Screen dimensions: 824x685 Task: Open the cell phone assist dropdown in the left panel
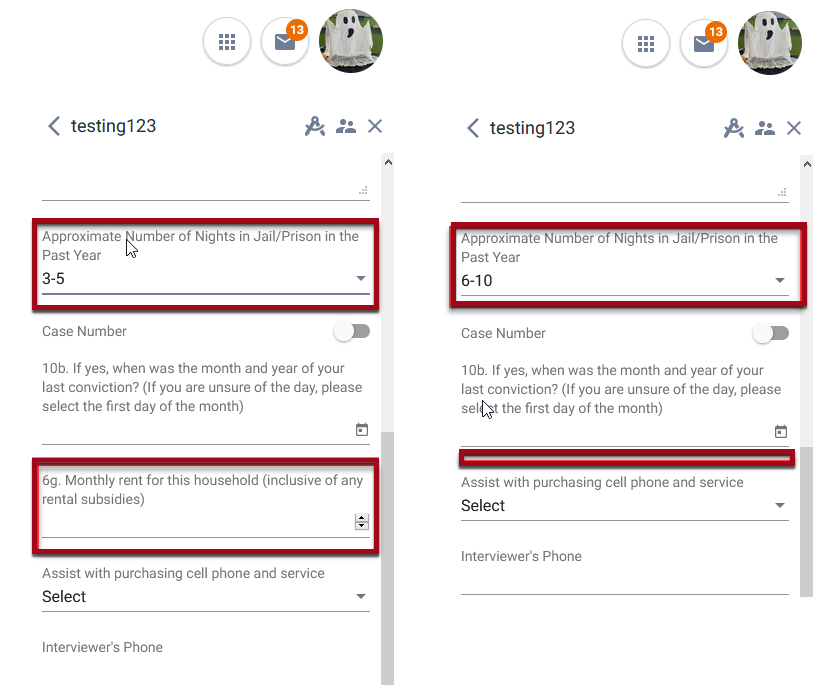(x=206, y=597)
